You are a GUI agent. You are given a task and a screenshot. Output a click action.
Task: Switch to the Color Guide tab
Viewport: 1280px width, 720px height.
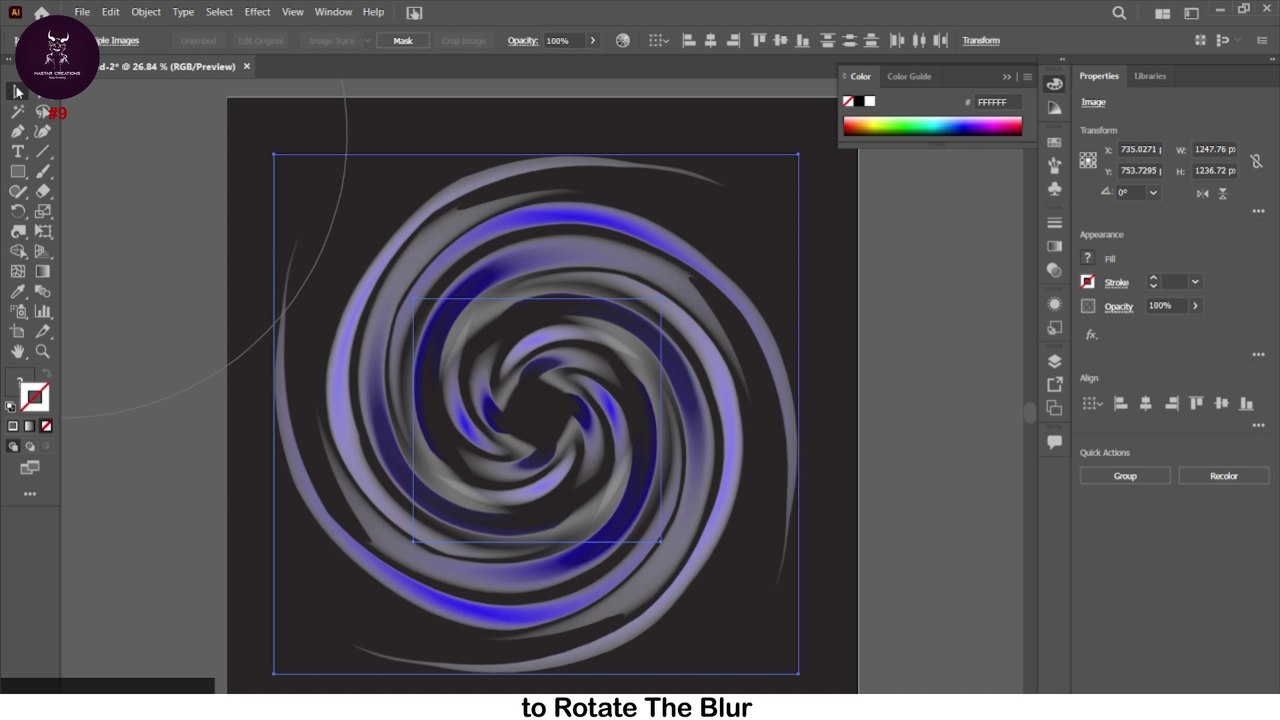point(909,77)
